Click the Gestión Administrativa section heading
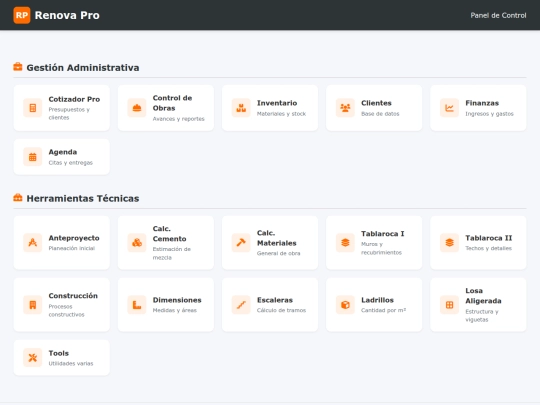Image resolution: width=540 pixels, height=405 pixels. click(x=83, y=68)
